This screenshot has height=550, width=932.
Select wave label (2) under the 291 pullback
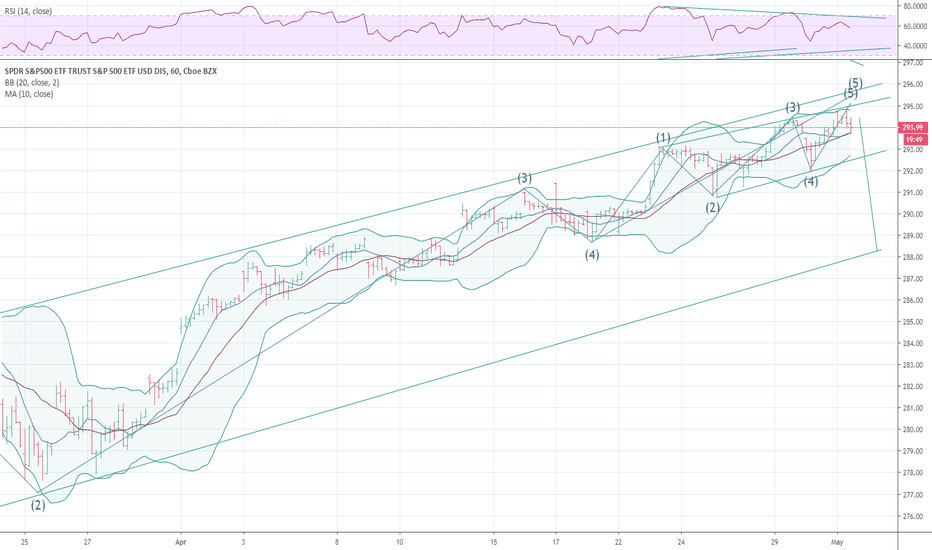[713, 208]
